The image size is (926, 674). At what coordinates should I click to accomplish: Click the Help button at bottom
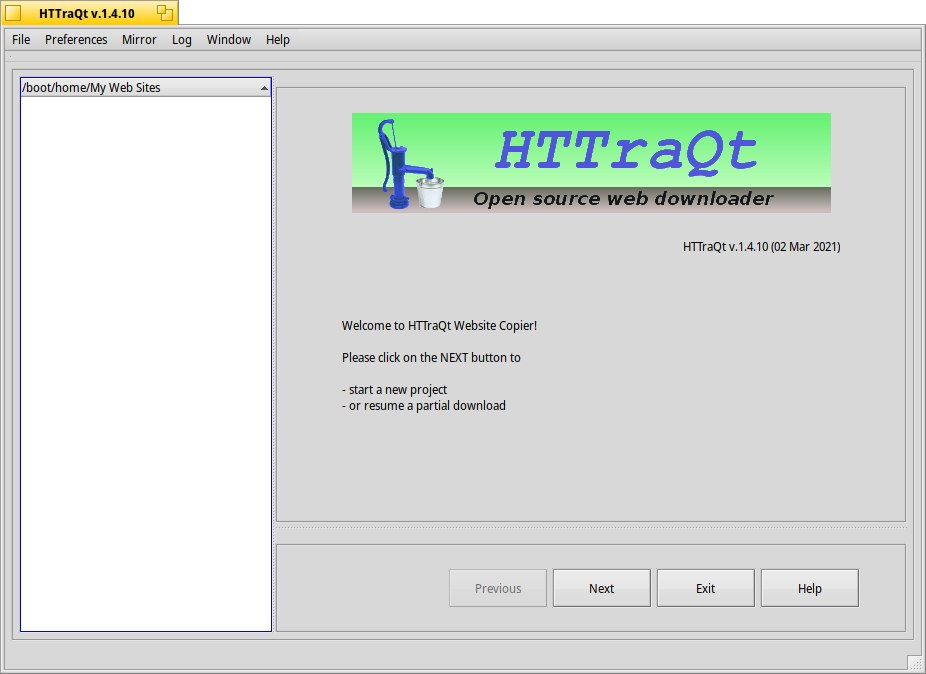809,588
